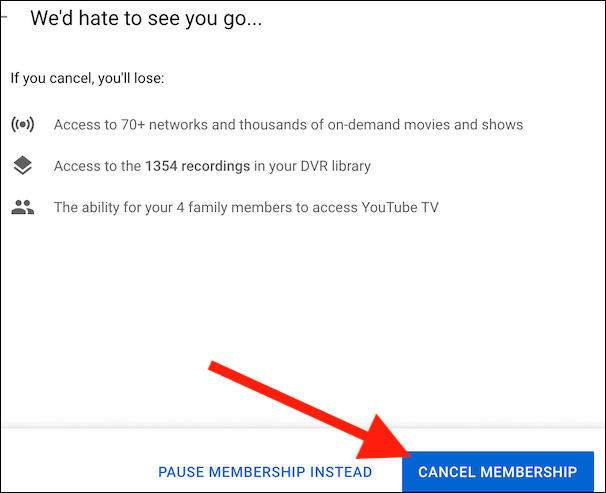Choose Pause Membership Instead
This screenshot has height=493, width=606.
(x=265, y=472)
